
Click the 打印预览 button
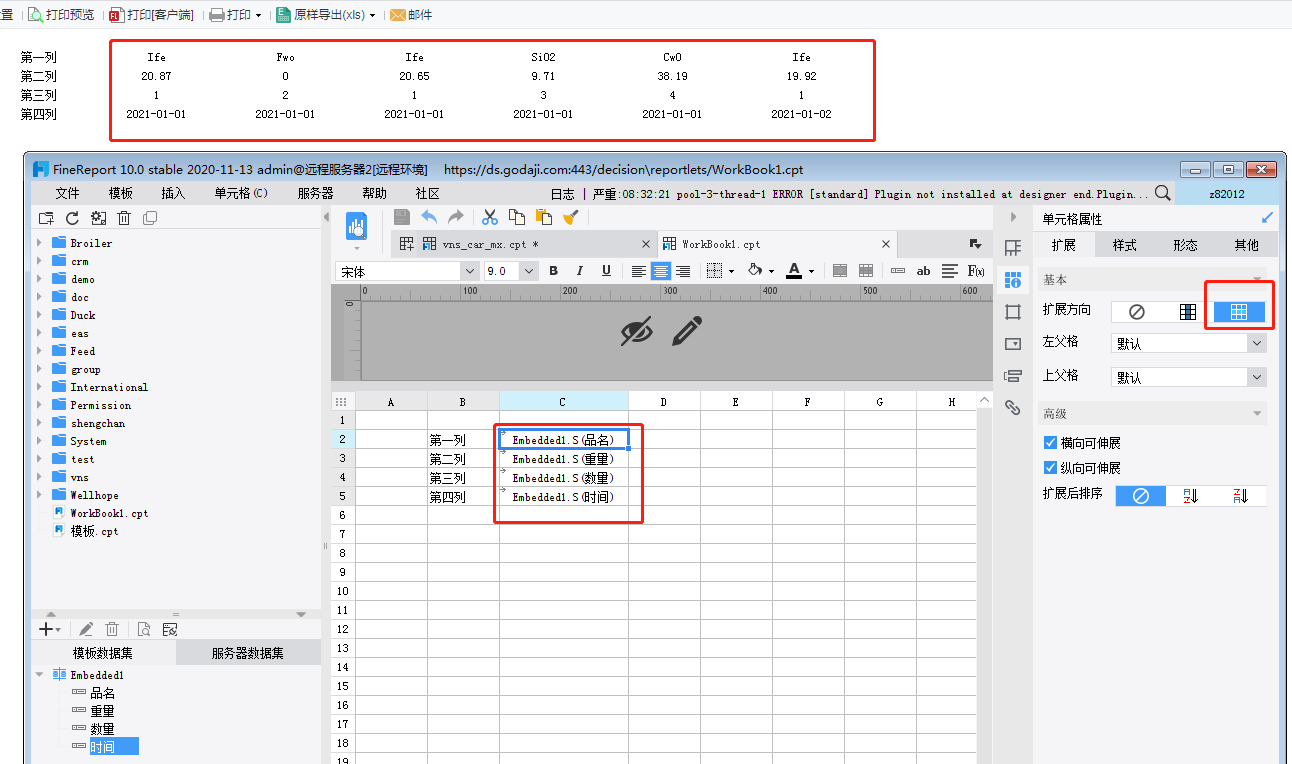coord(61,15)
